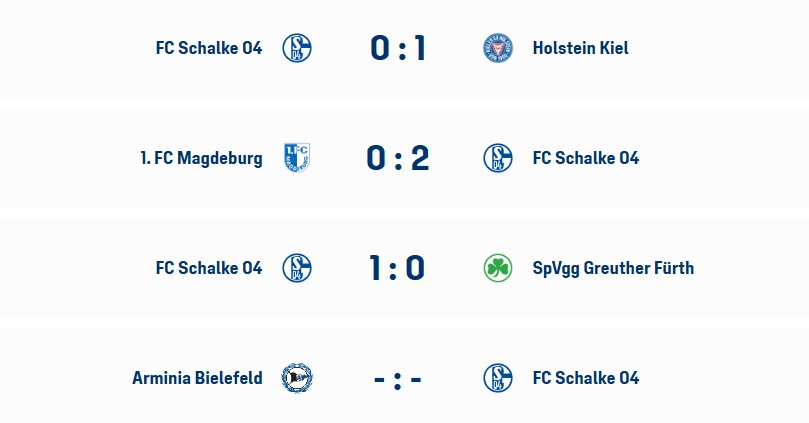Click Schalke 04 logo in Magdeburg match
This screenshot has width=809, height=423.
(x=498, y=158)
